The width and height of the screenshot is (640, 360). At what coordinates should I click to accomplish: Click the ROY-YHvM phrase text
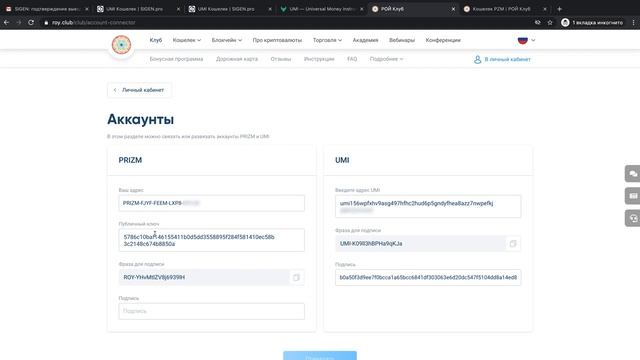point(154,277)
